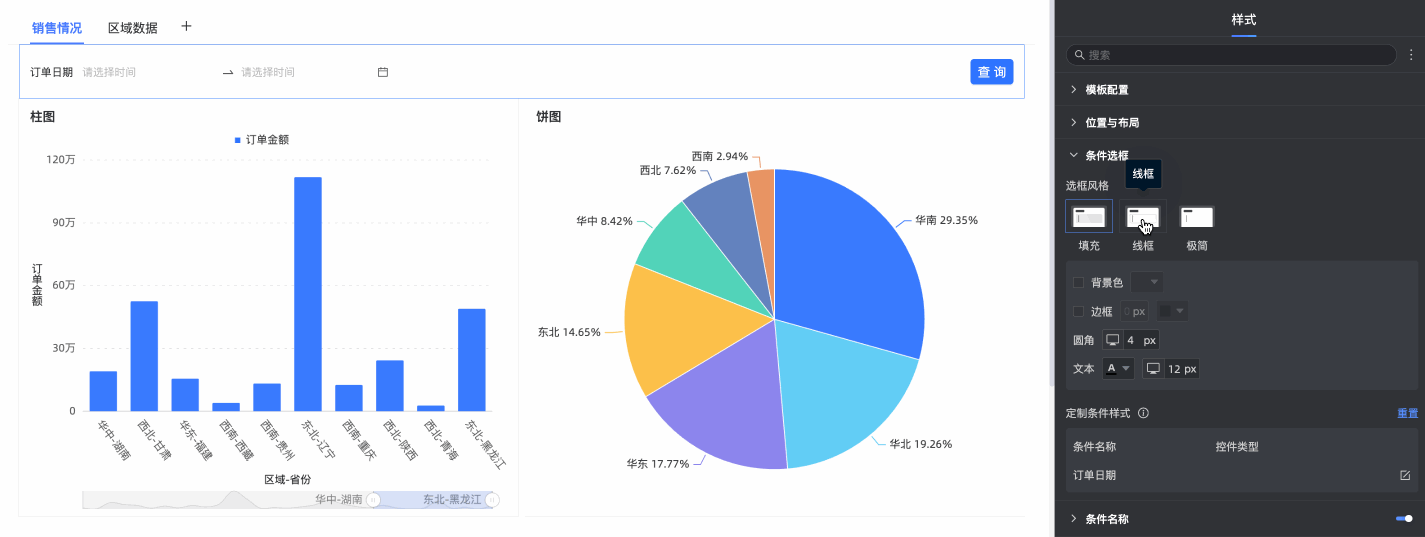Click the 重置 link
Viewport: 1425px width, 537px height.
tap(1407, 413)
